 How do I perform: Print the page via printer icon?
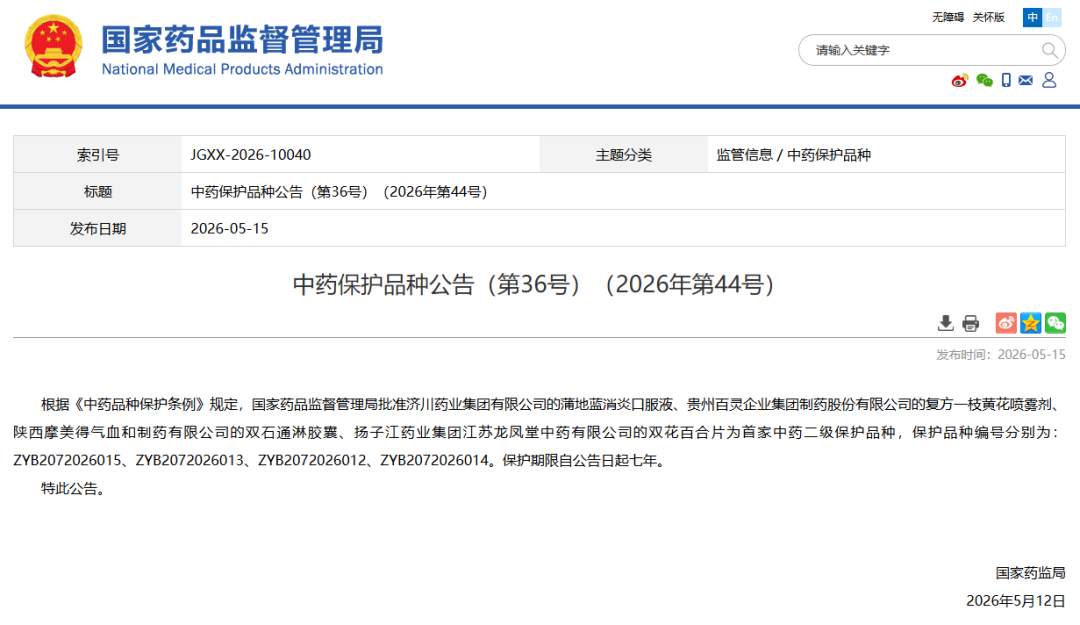click(970, 322)
